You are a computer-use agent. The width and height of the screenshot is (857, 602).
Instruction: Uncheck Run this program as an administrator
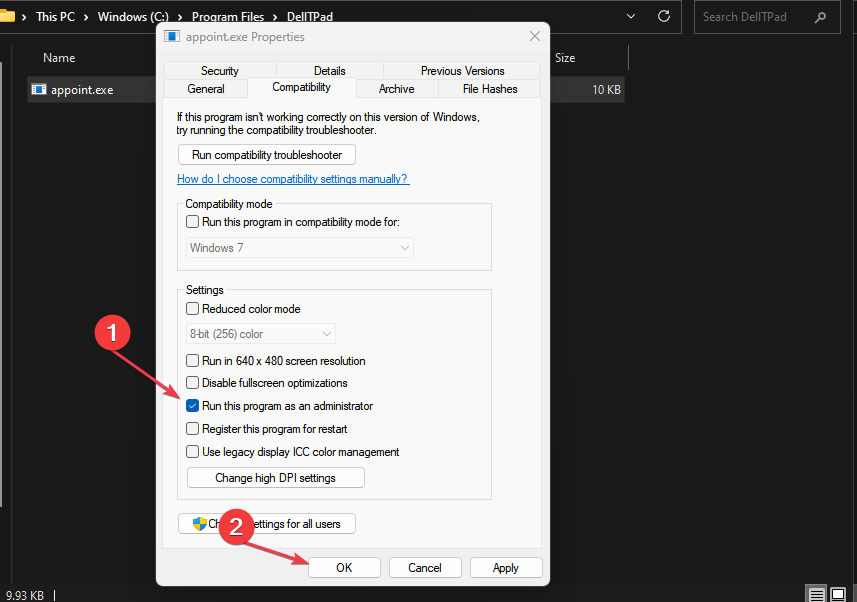(x=192, y=405)
